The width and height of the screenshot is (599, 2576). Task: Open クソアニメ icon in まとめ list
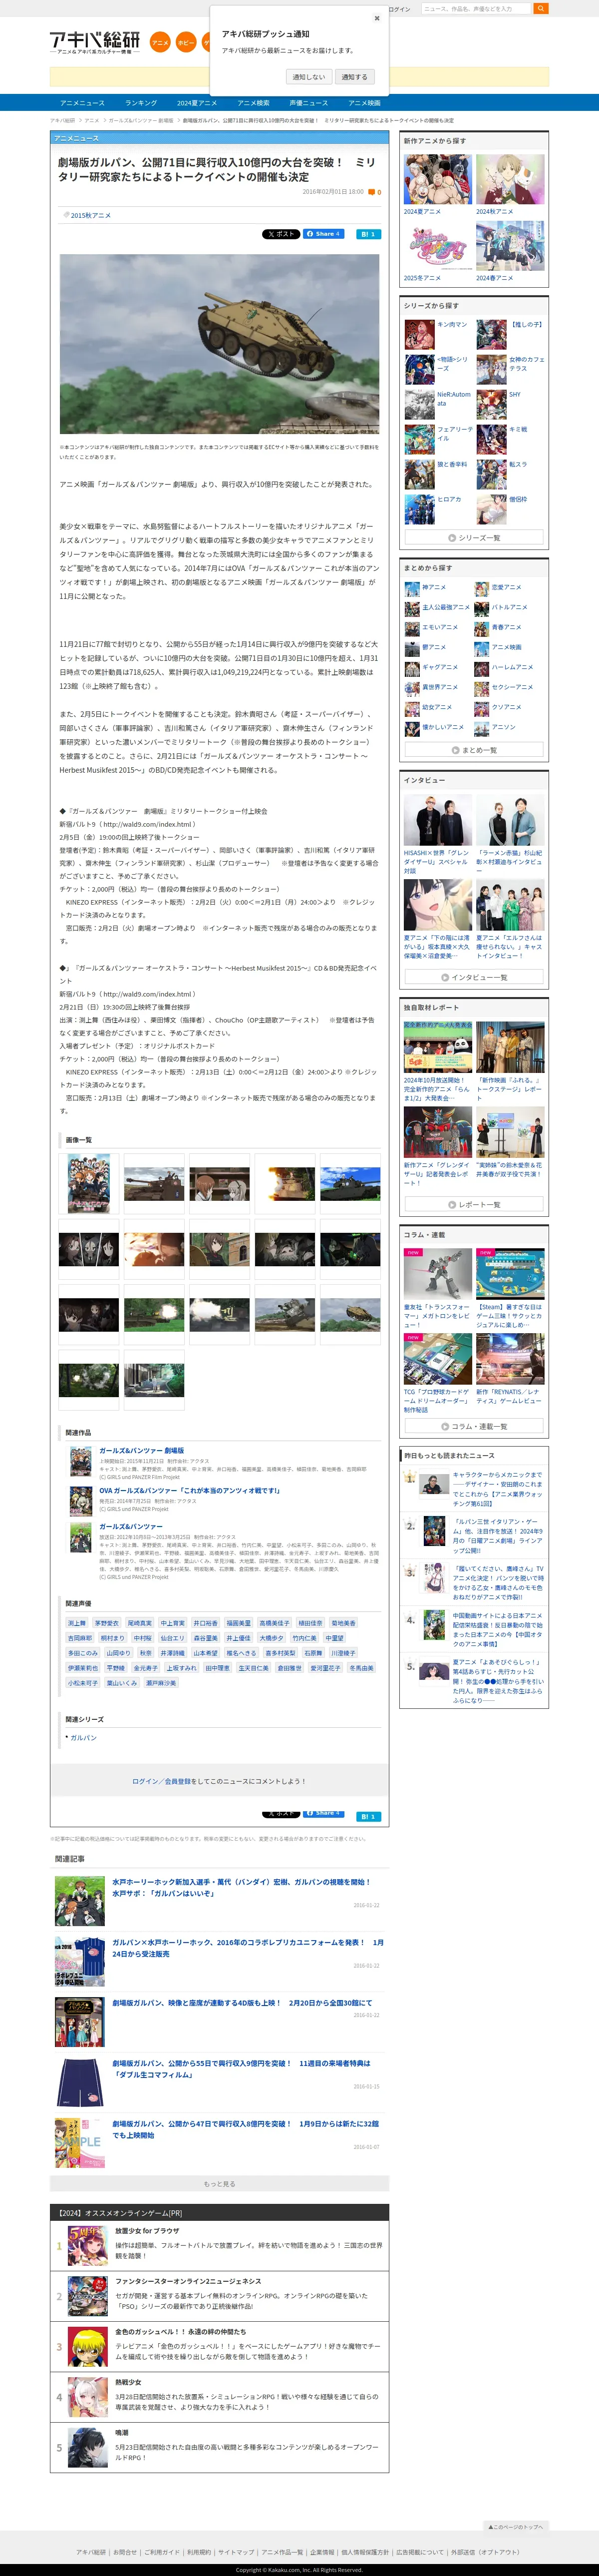(482, 708)
